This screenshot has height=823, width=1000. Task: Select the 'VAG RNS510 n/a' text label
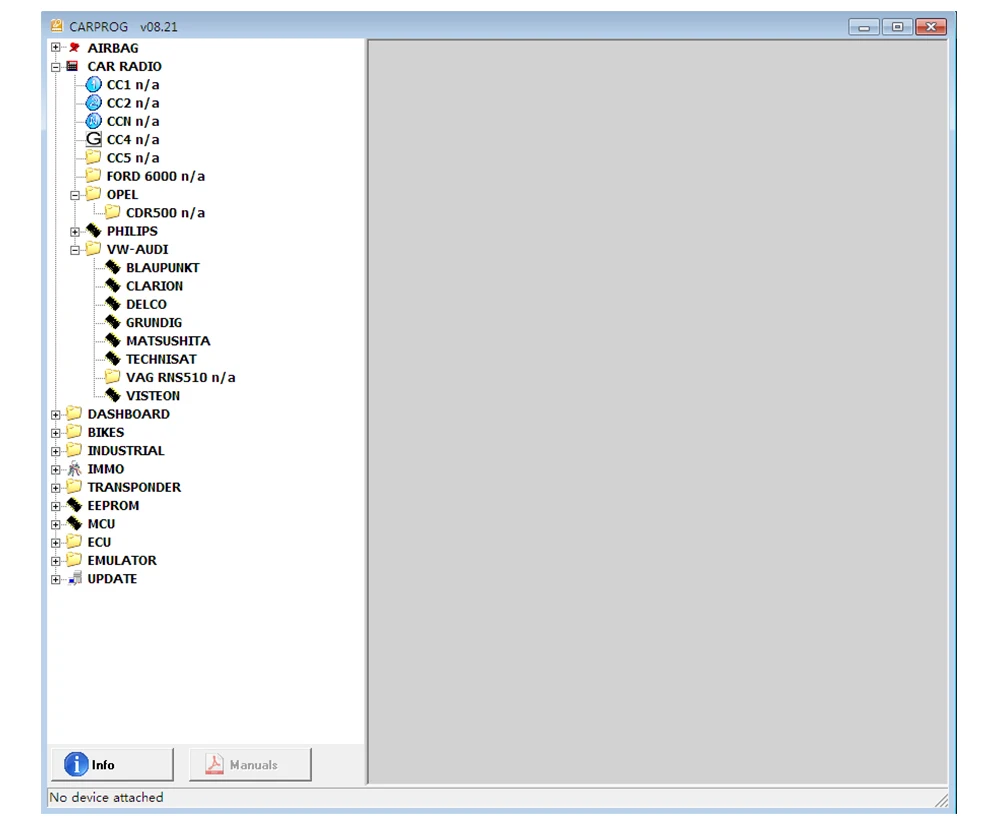pos(180,378)
